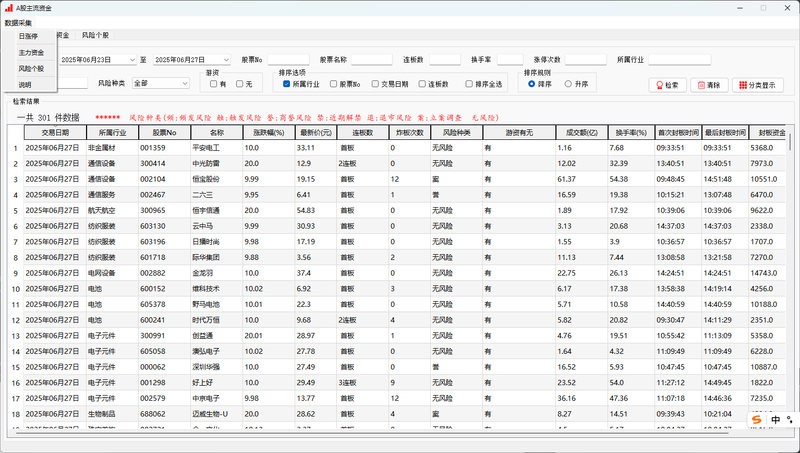Click the 连板数 input field
The width and height of the screenshot is (800, 453).
pos(445,60)
